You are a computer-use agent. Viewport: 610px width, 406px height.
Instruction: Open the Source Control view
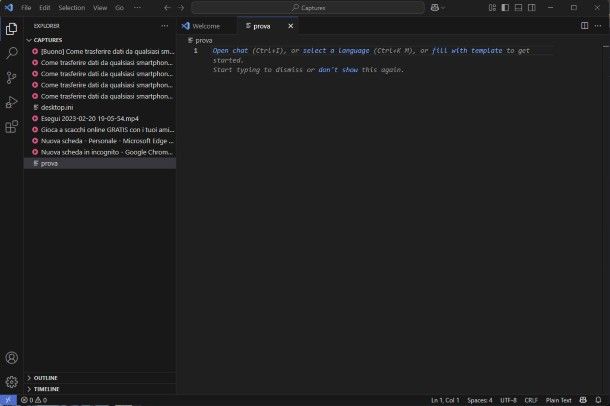[12, 77]
